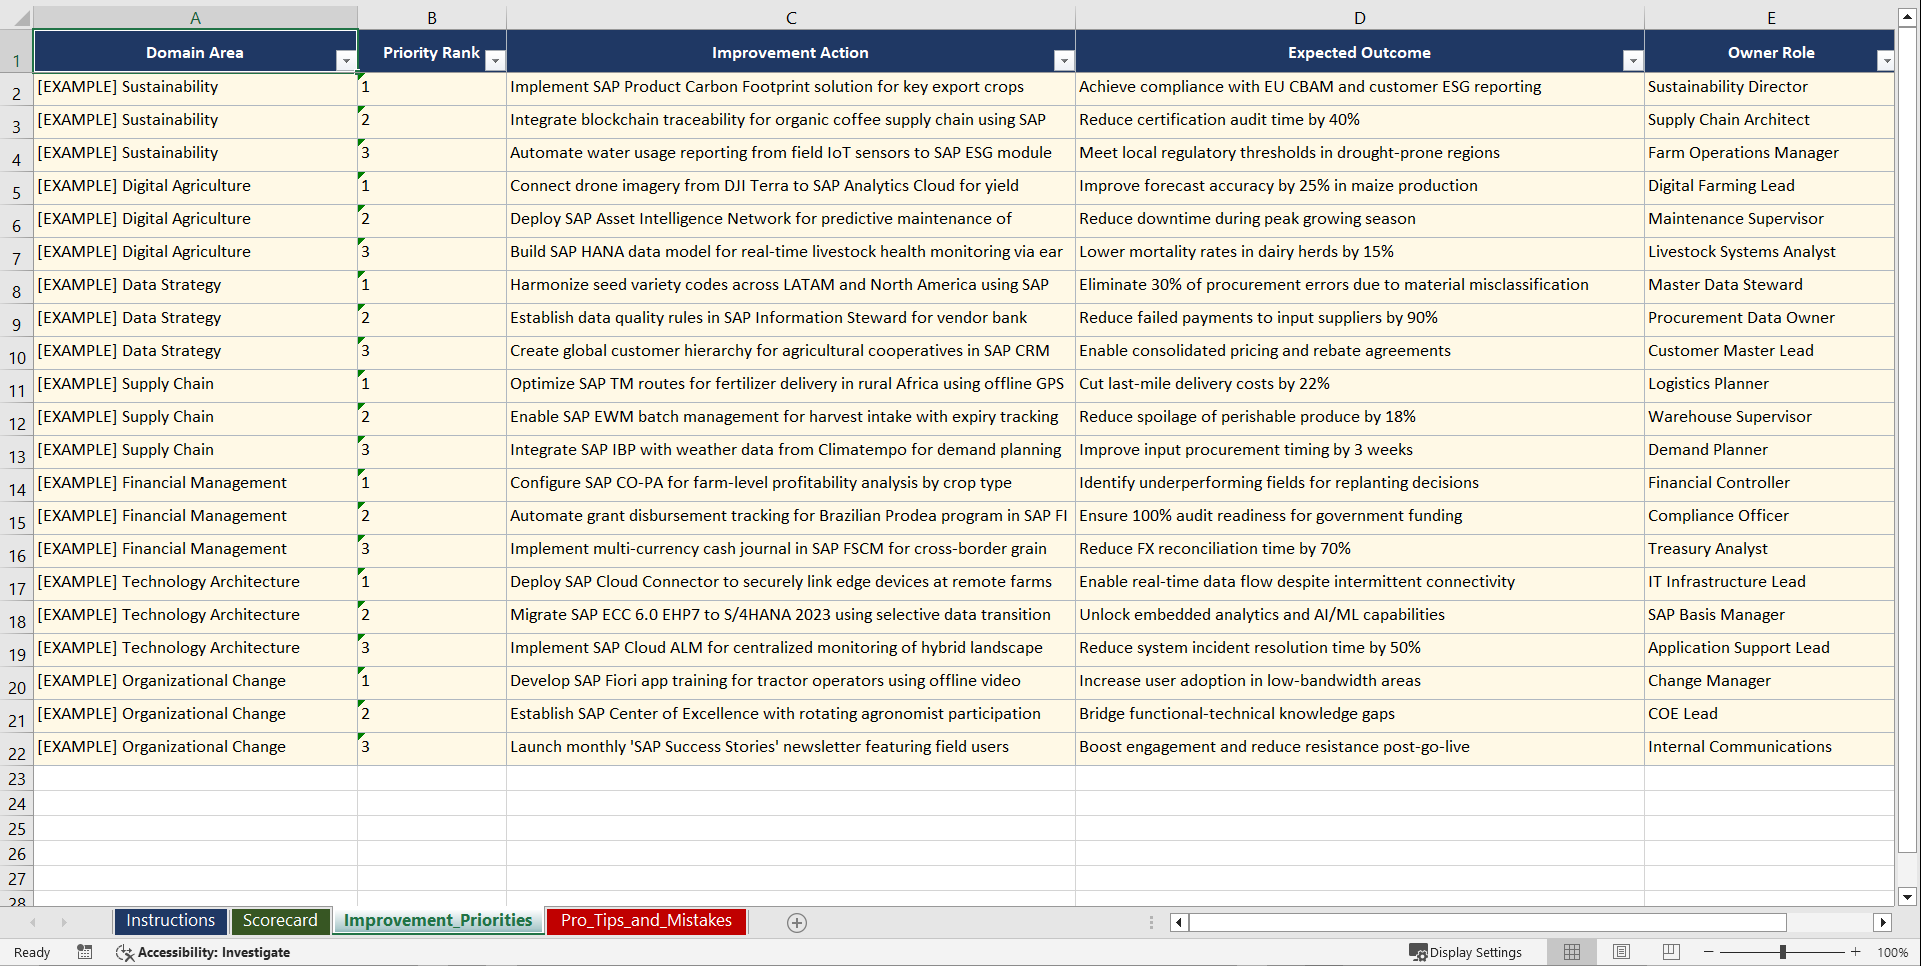This screenshot has height=966, width=1921.
Task: Zoom in using the plus icon
Action: coord(1855,952)
